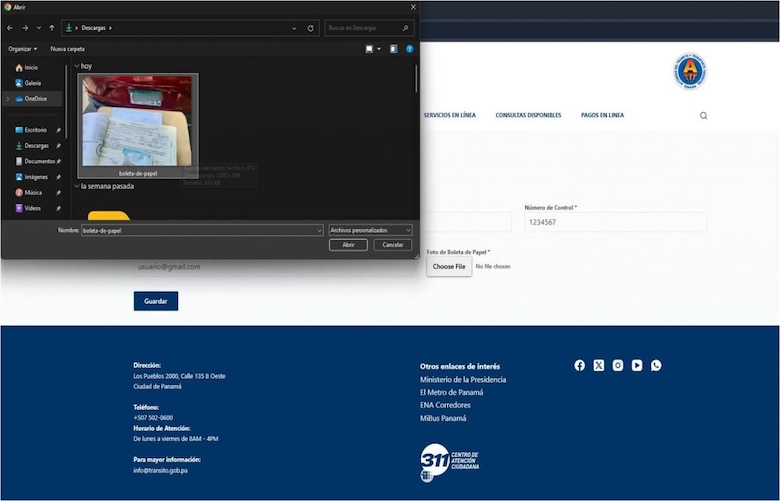Open the Archivos personalizados file type dropdown
This screenshot has width=780, height=501.
pos(370,230)
